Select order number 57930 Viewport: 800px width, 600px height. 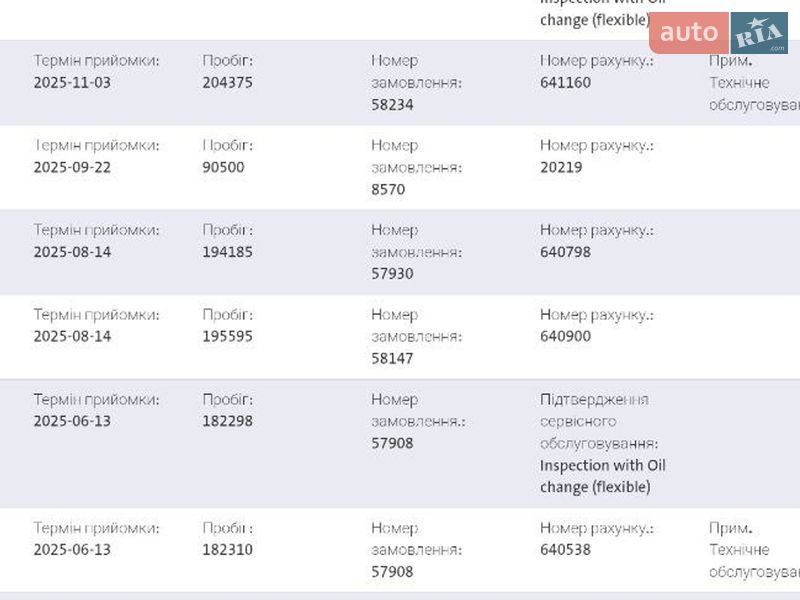coord(392,273)
